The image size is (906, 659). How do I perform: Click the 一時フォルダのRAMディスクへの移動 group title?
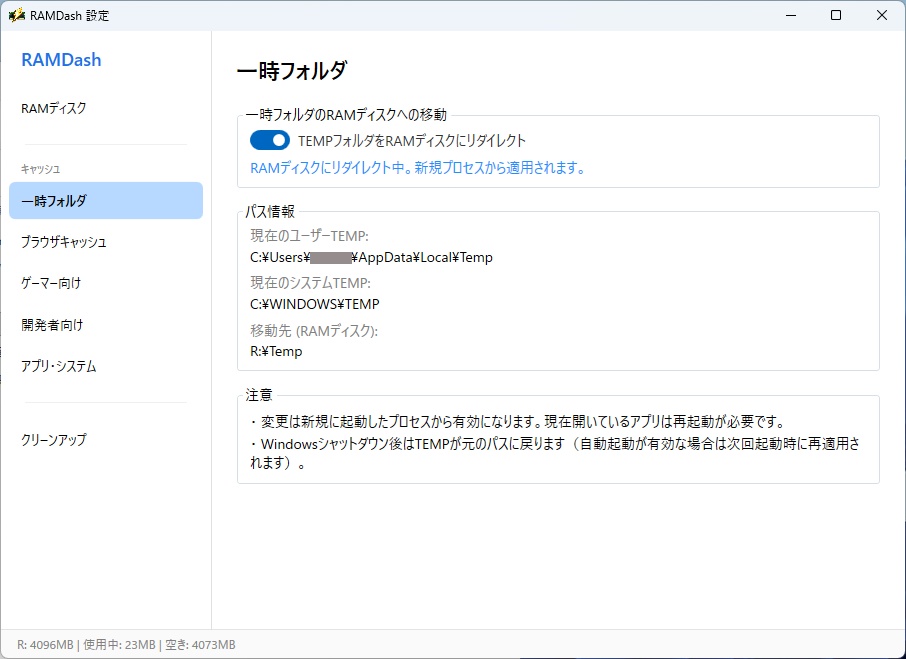[346, 115]
